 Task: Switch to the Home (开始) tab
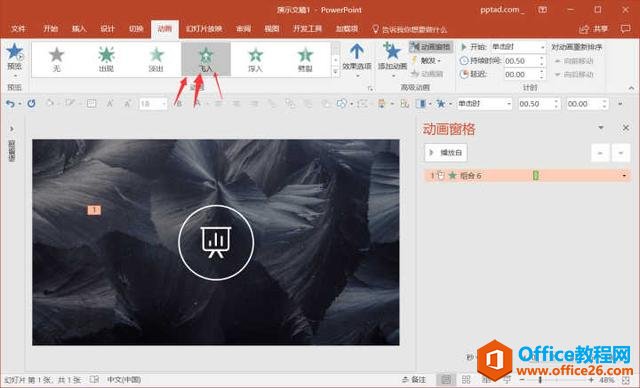click(51, 29)
